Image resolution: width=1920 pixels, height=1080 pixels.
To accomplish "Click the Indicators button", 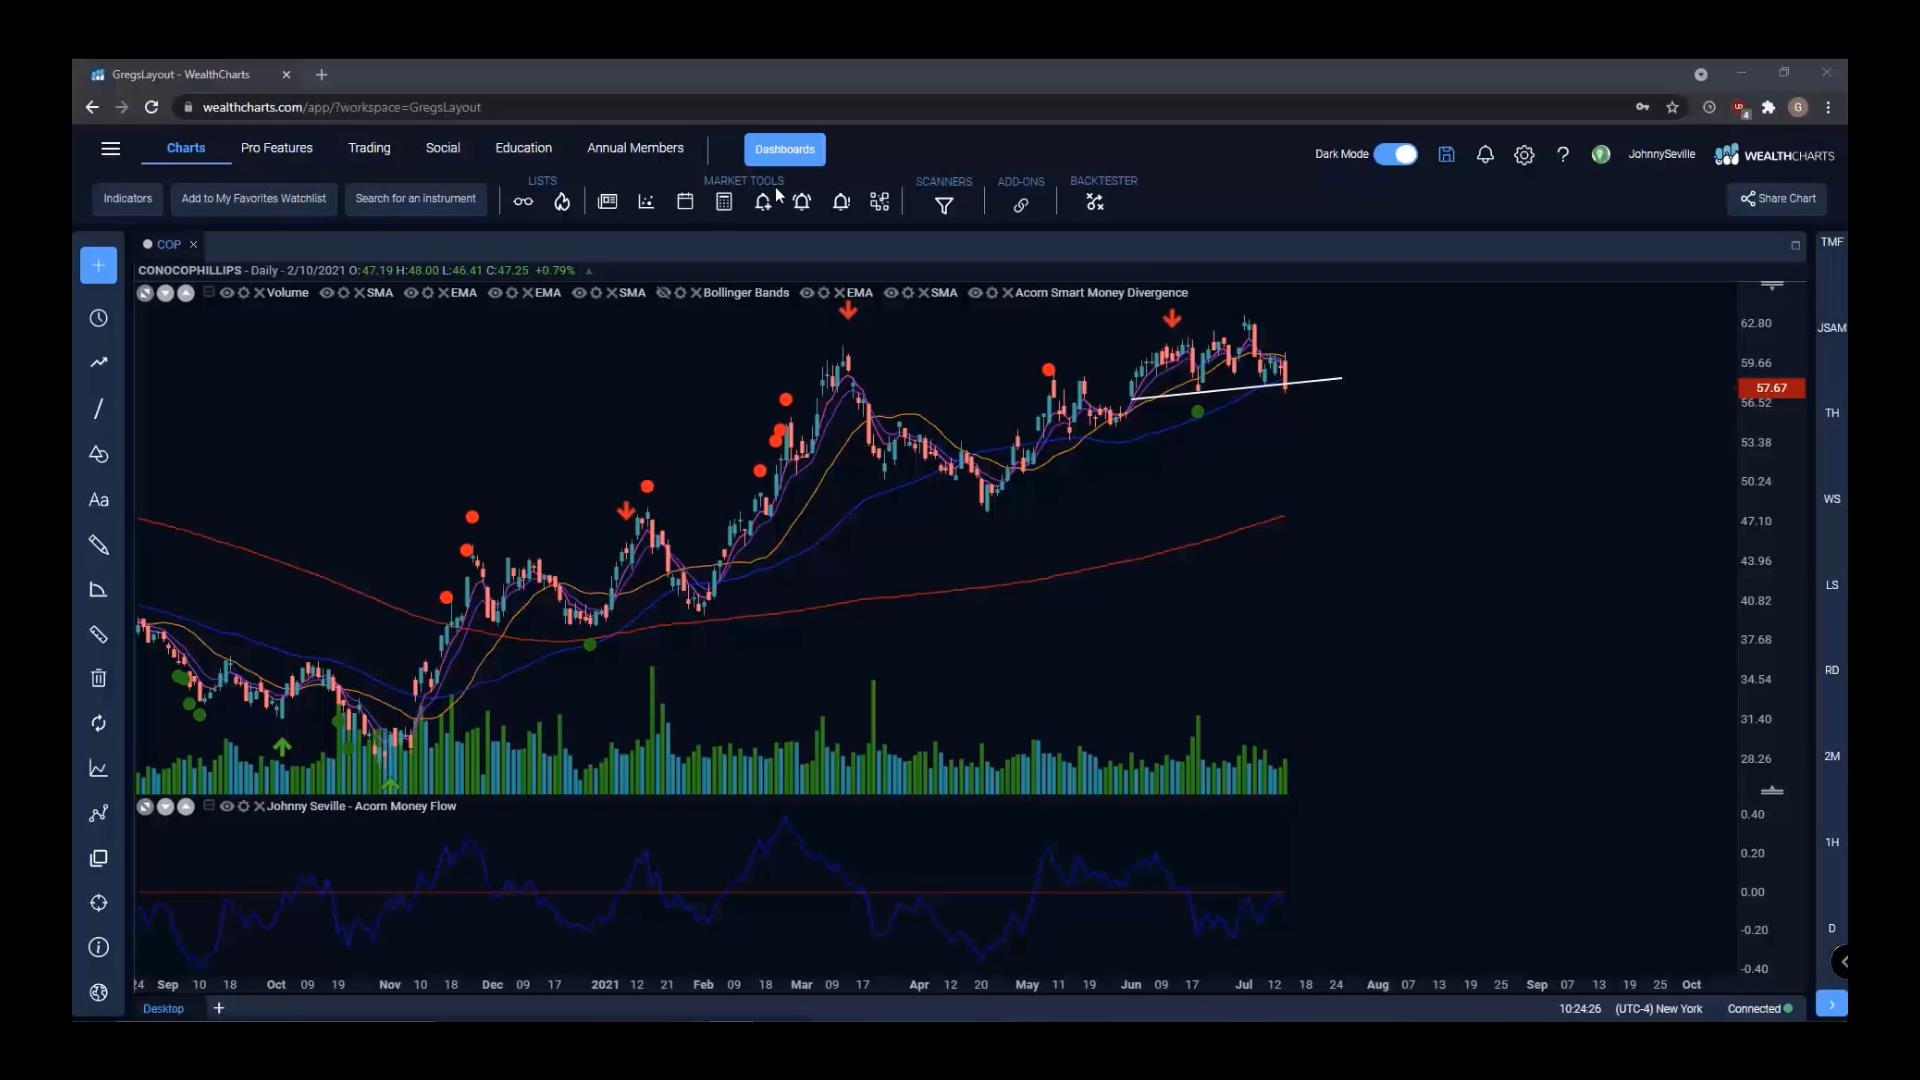I will coord(128,199).
